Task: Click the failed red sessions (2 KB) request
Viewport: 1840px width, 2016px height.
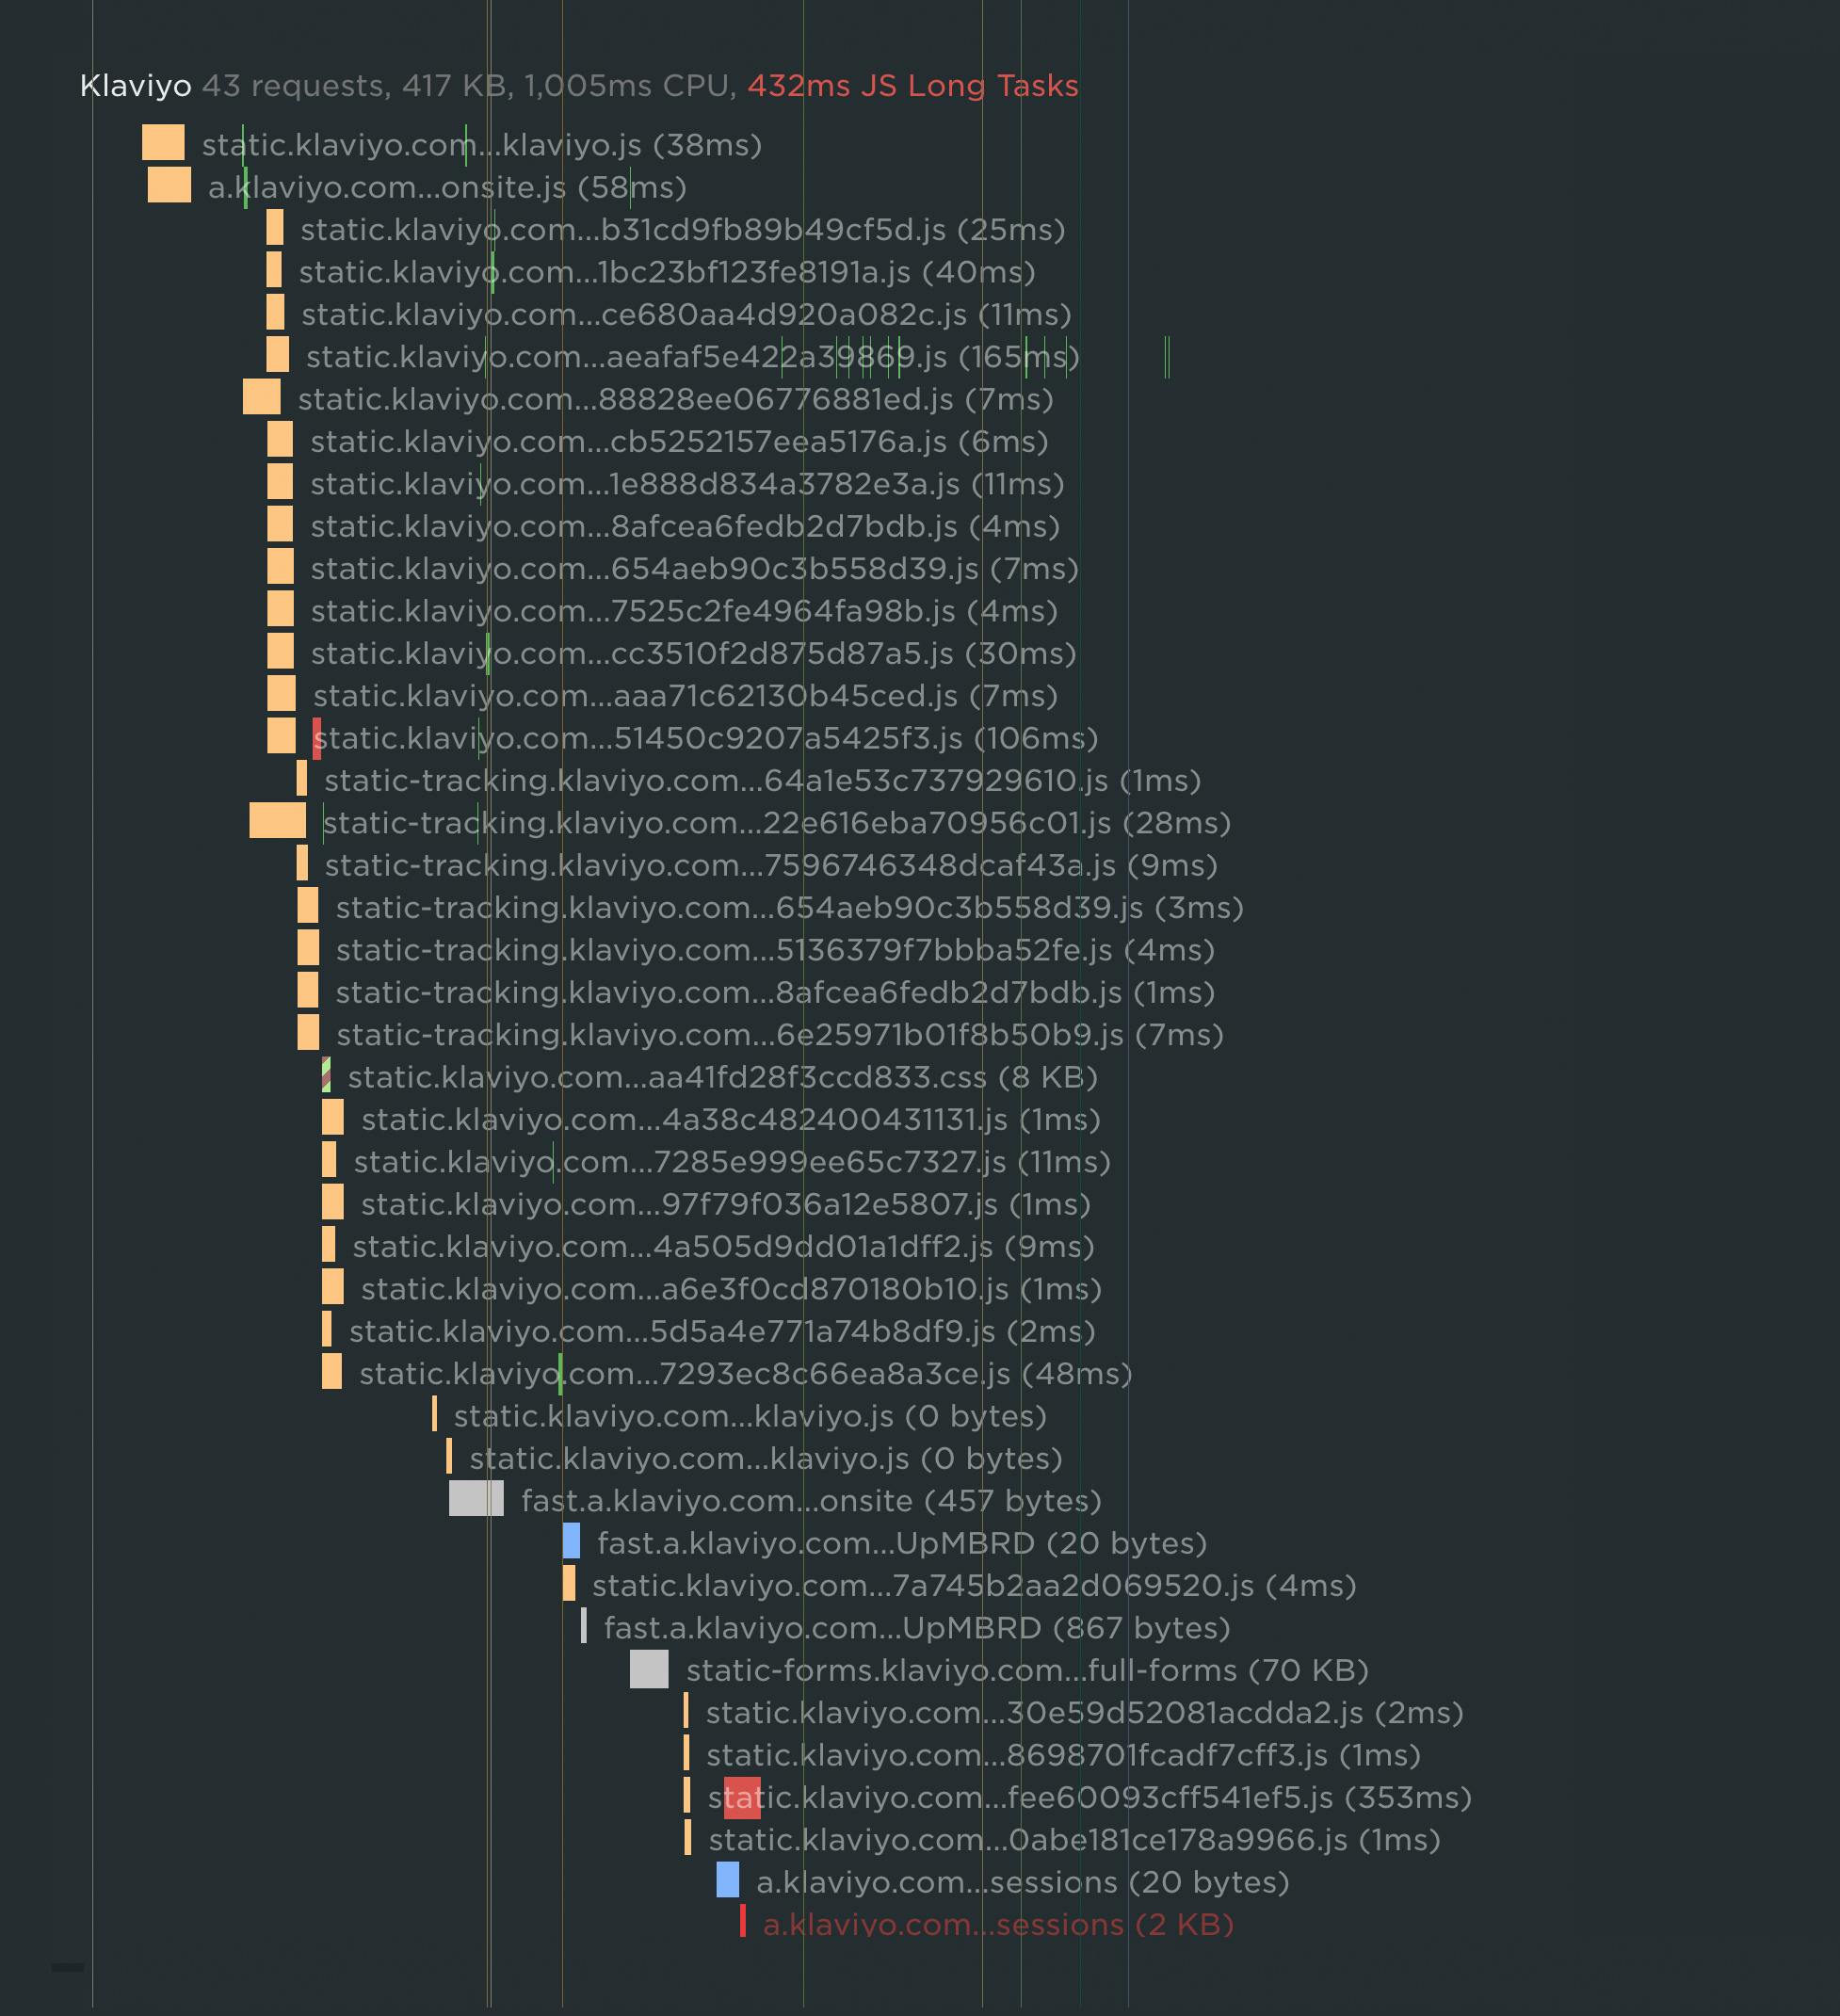Action: point(997,1924)
